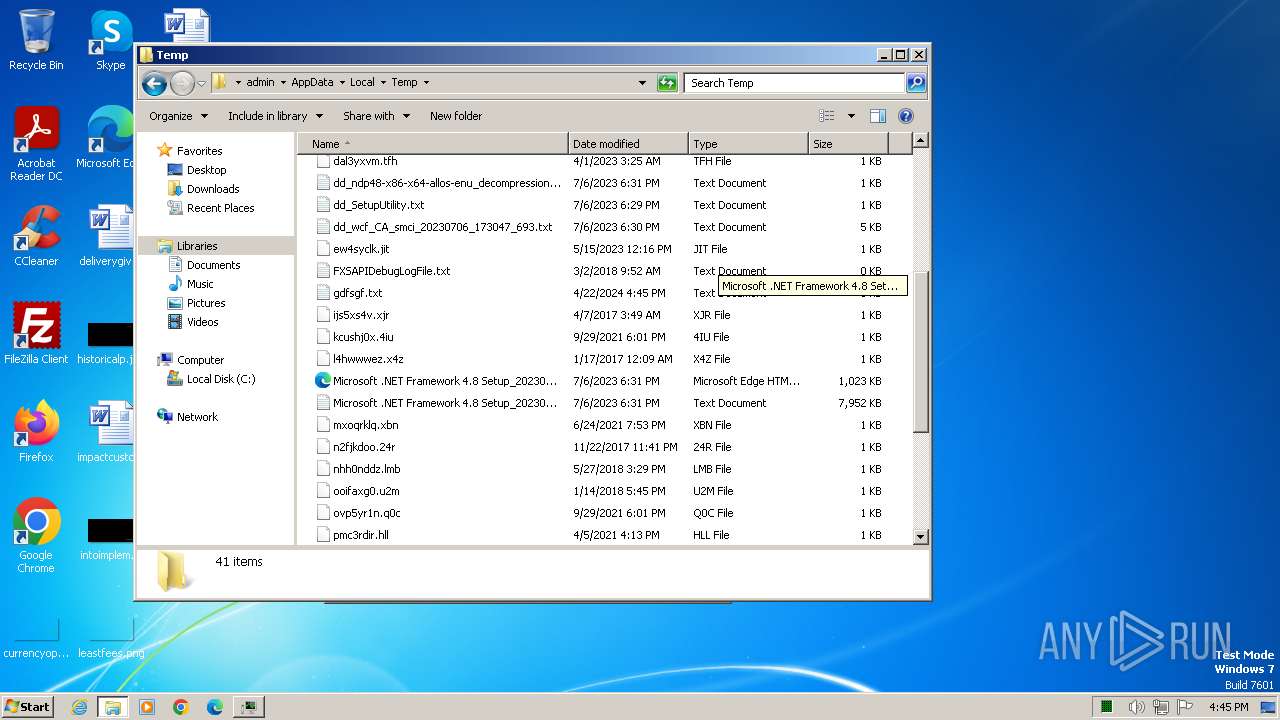Select Computer in navigation pane
Image resolution: width=1280 pixels, height=720 pixels.
pyautogui.click(x=200, y=360)
